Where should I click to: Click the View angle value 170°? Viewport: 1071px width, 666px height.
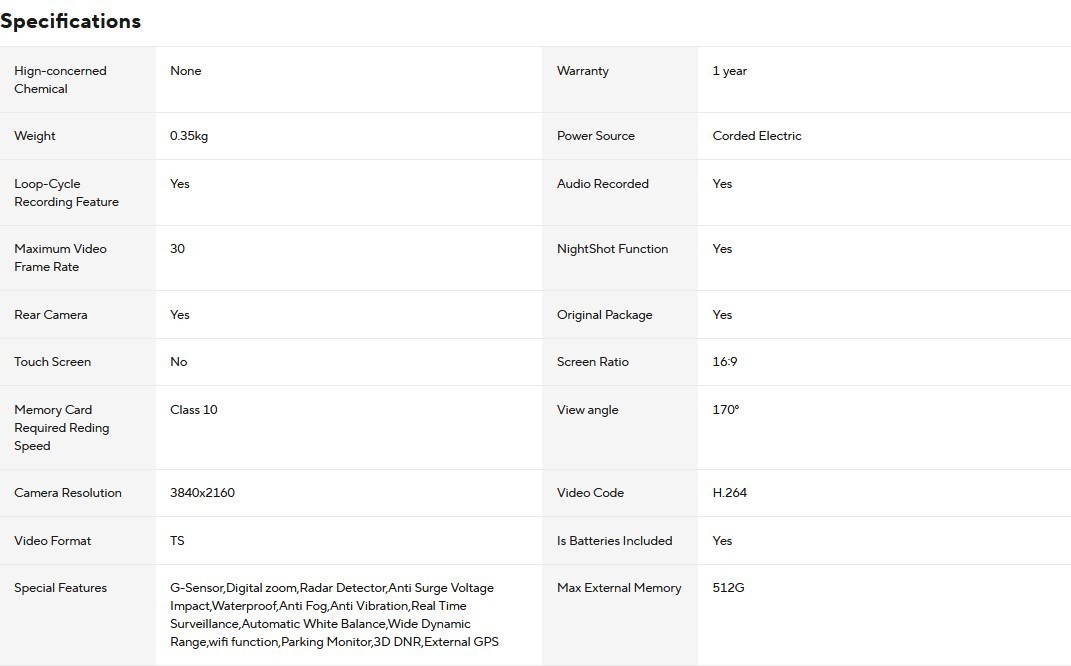point(726,410)
